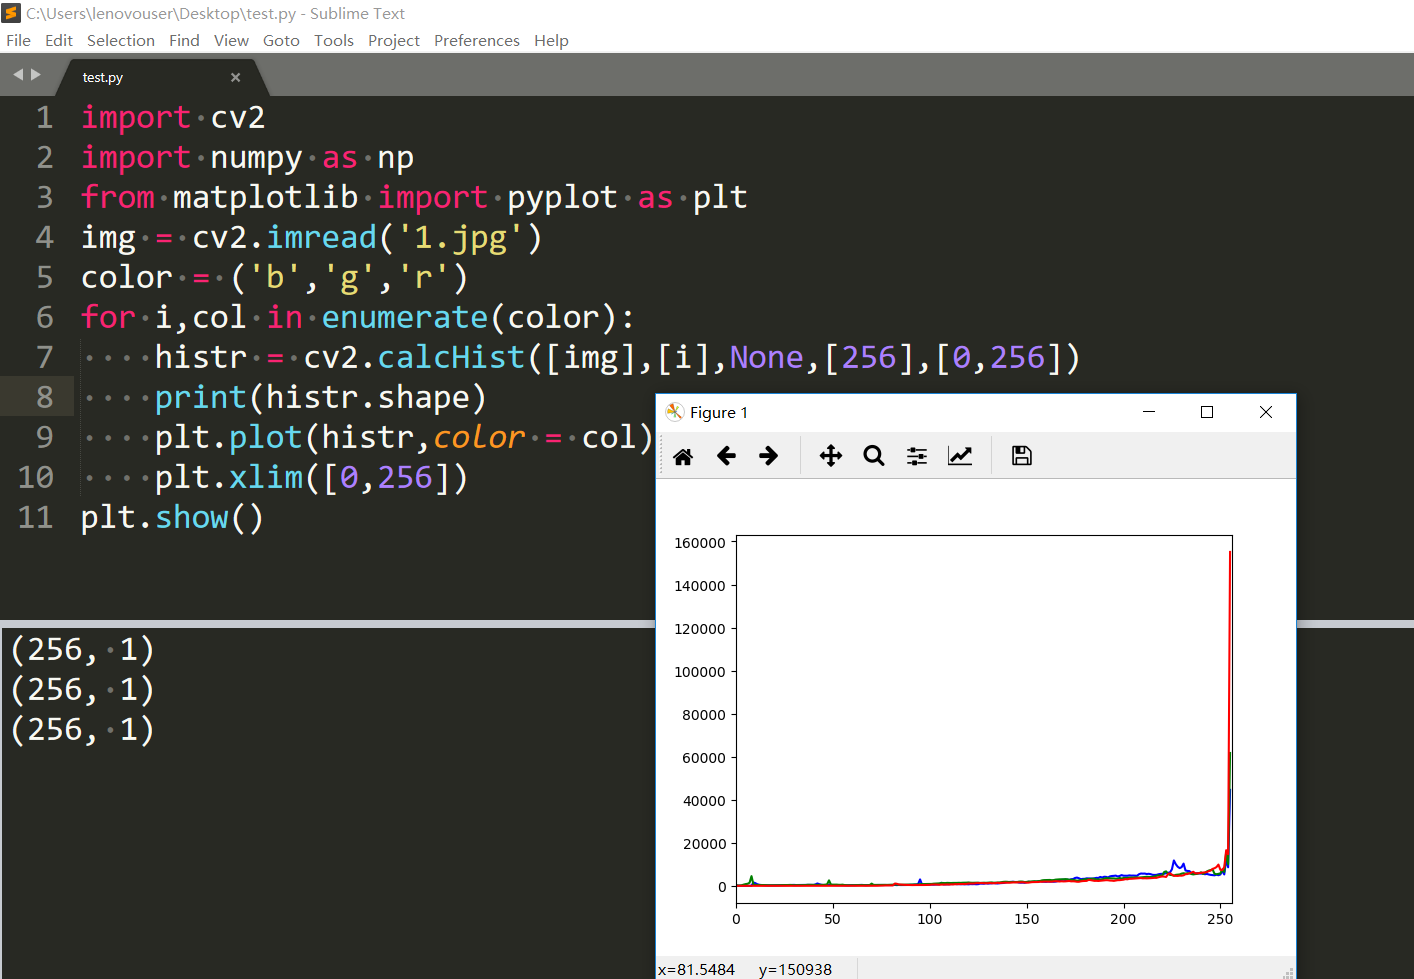This screenshot has height=979, width=1414.
Task: Click the matplotlib icon in Figure 1 title bar
Action: pos(675,412)
